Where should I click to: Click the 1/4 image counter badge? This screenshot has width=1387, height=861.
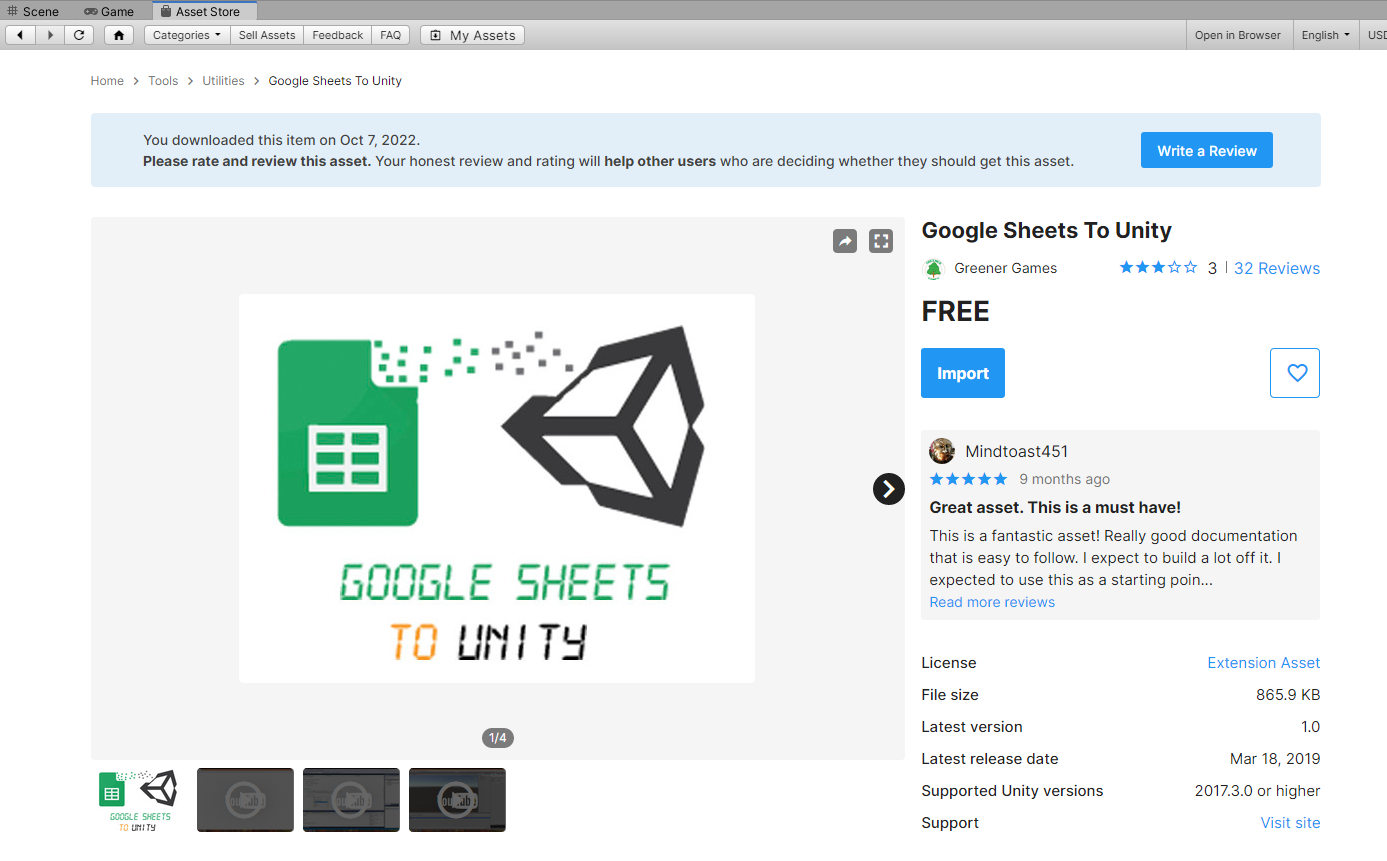(x=498, y=738)
